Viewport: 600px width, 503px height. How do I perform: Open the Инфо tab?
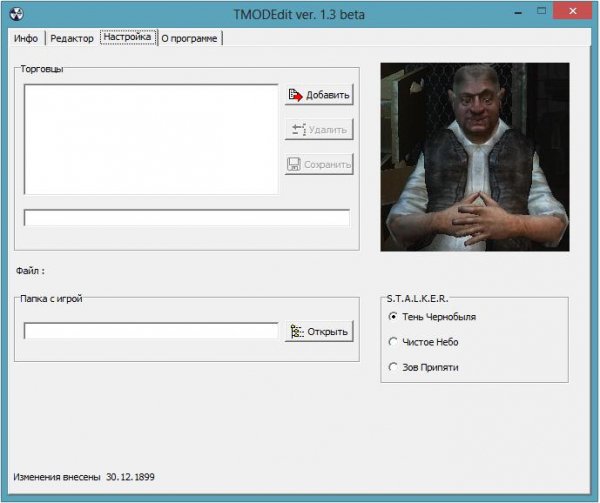(x=26, y=38)
